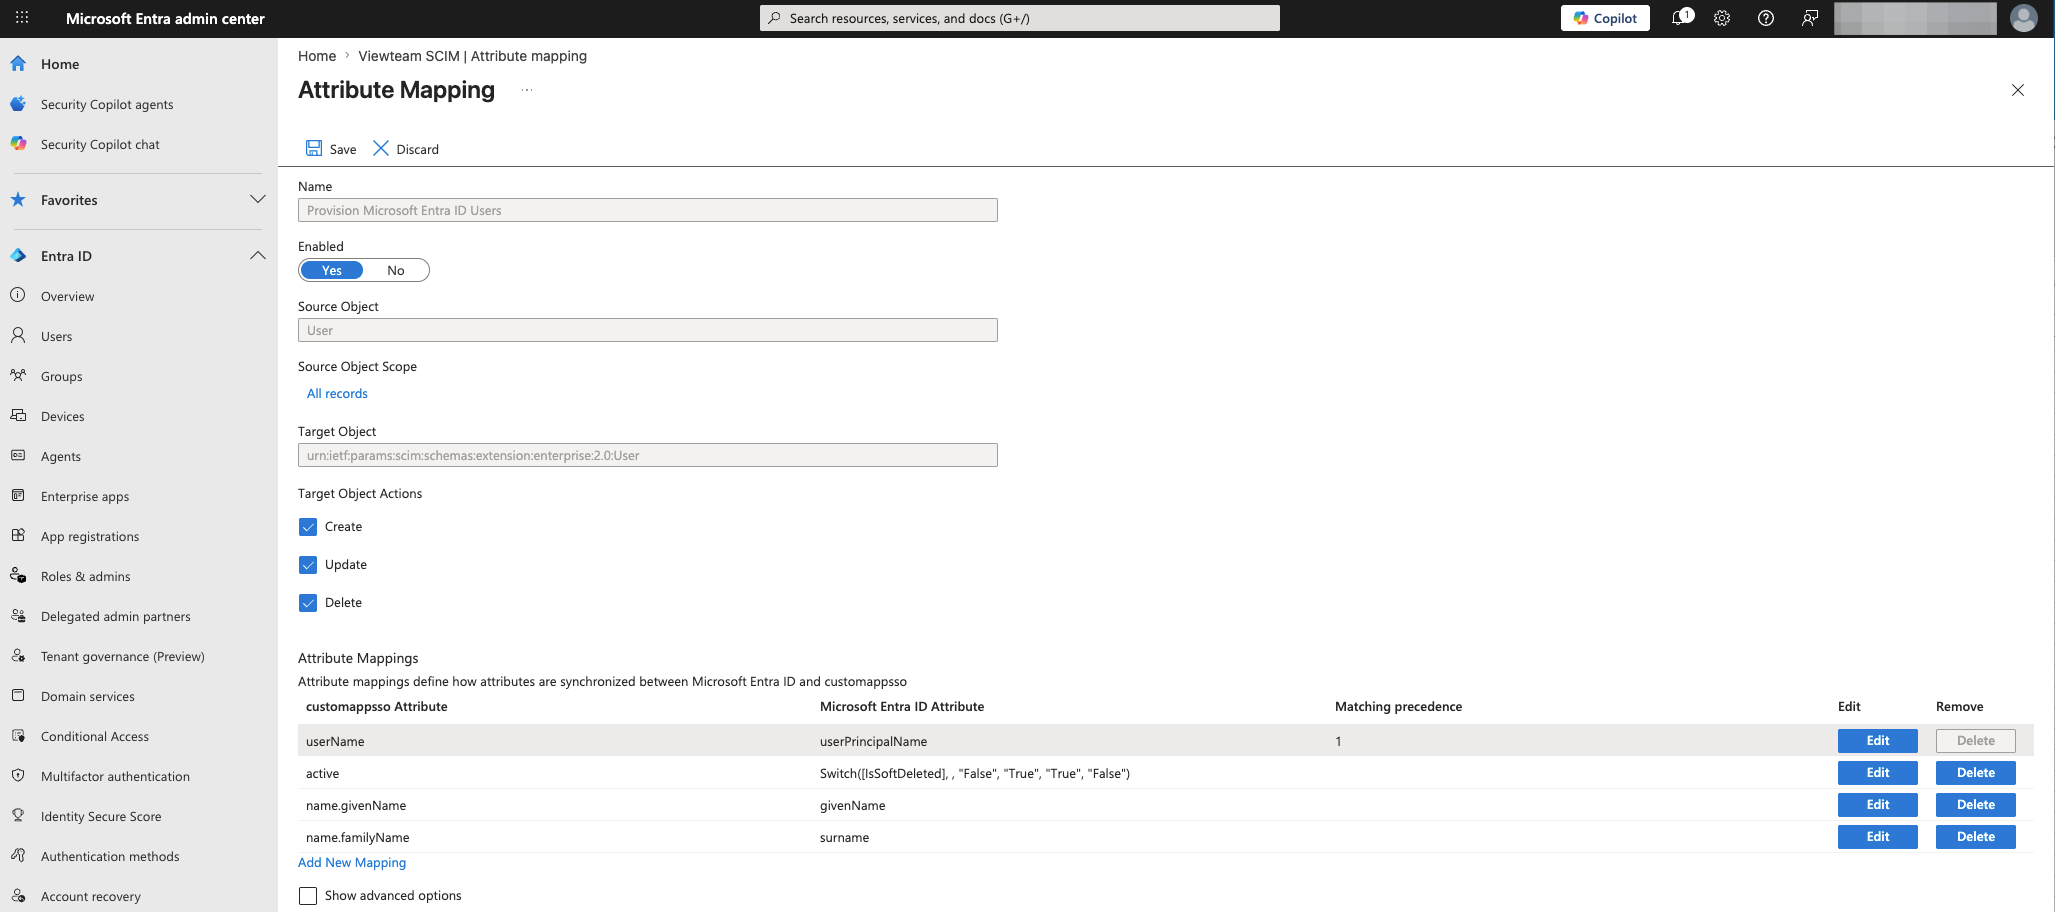Save the attribute mapping
Viewport: 2055px width, 912px height.
[x=331, y=149]
